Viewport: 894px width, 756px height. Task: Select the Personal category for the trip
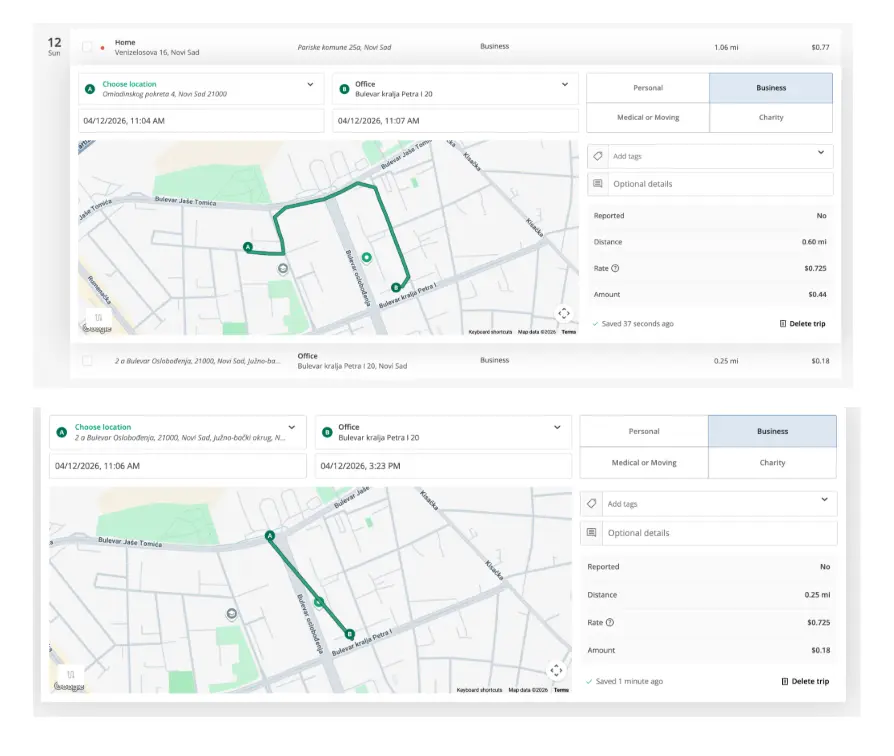click(648, 88)
